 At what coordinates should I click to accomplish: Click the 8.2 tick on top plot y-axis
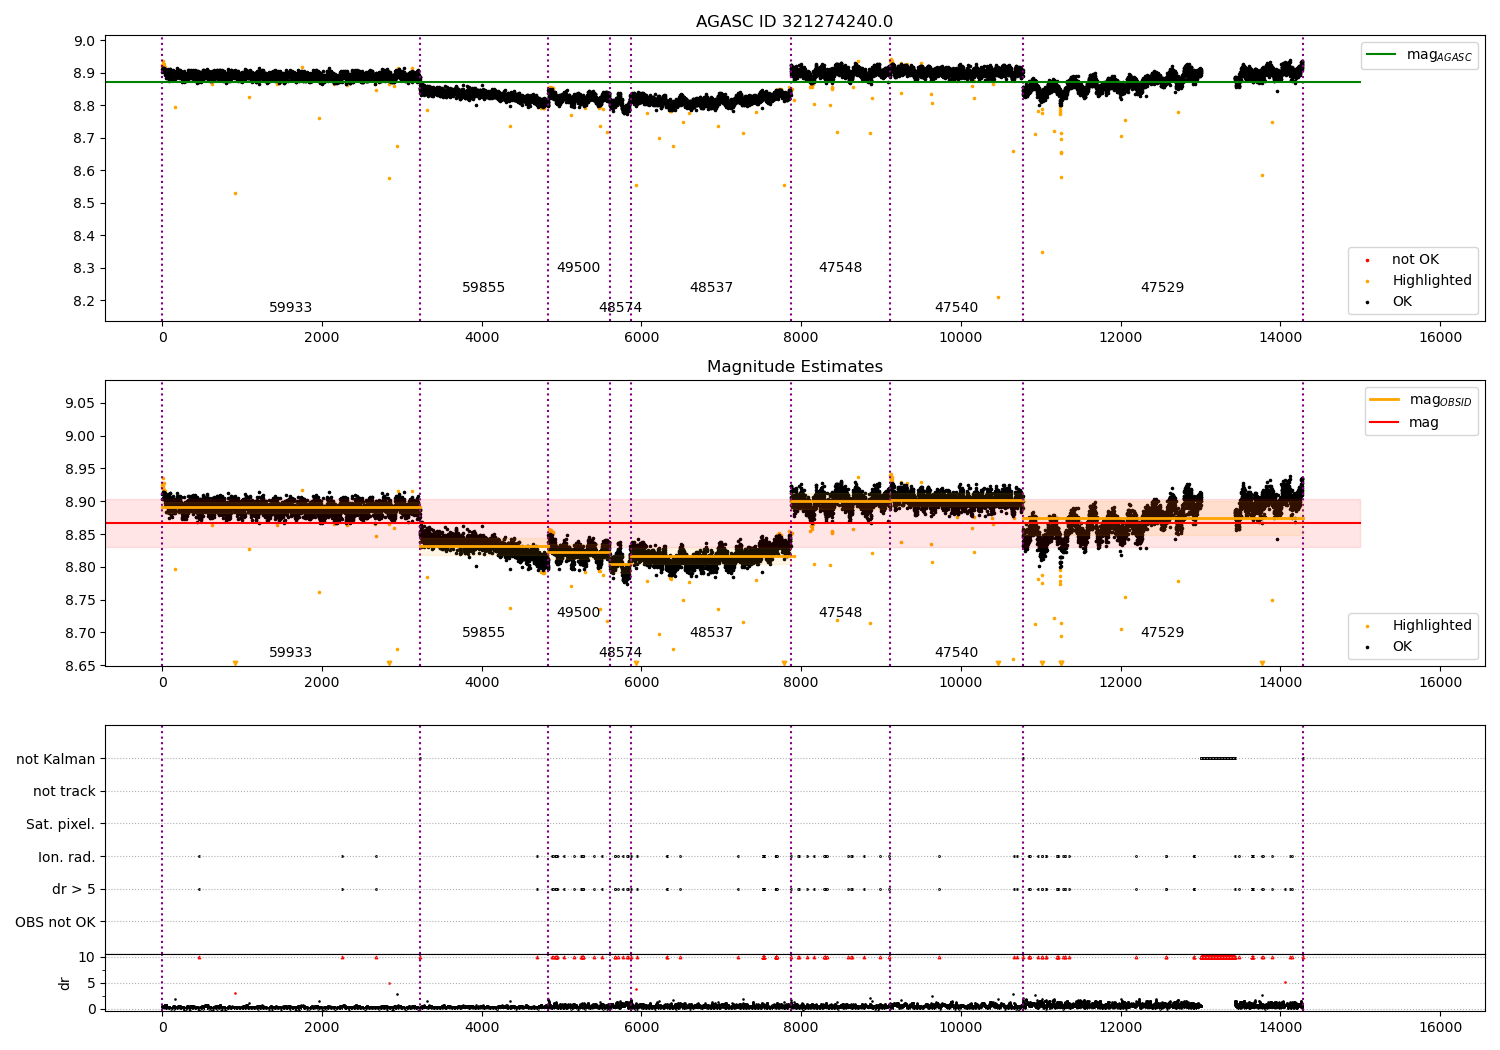click(x=84, y=301)
